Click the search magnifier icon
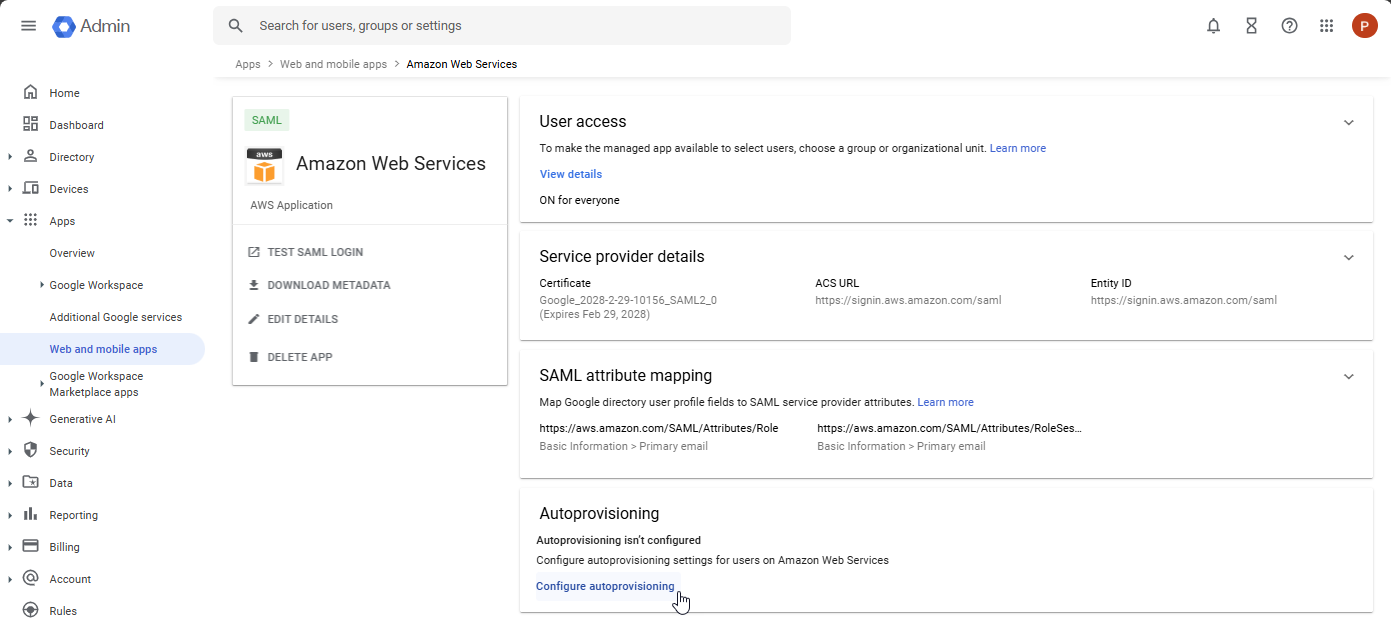The image size is (1391, 623). pyautogui.click(x=236, y=26)
